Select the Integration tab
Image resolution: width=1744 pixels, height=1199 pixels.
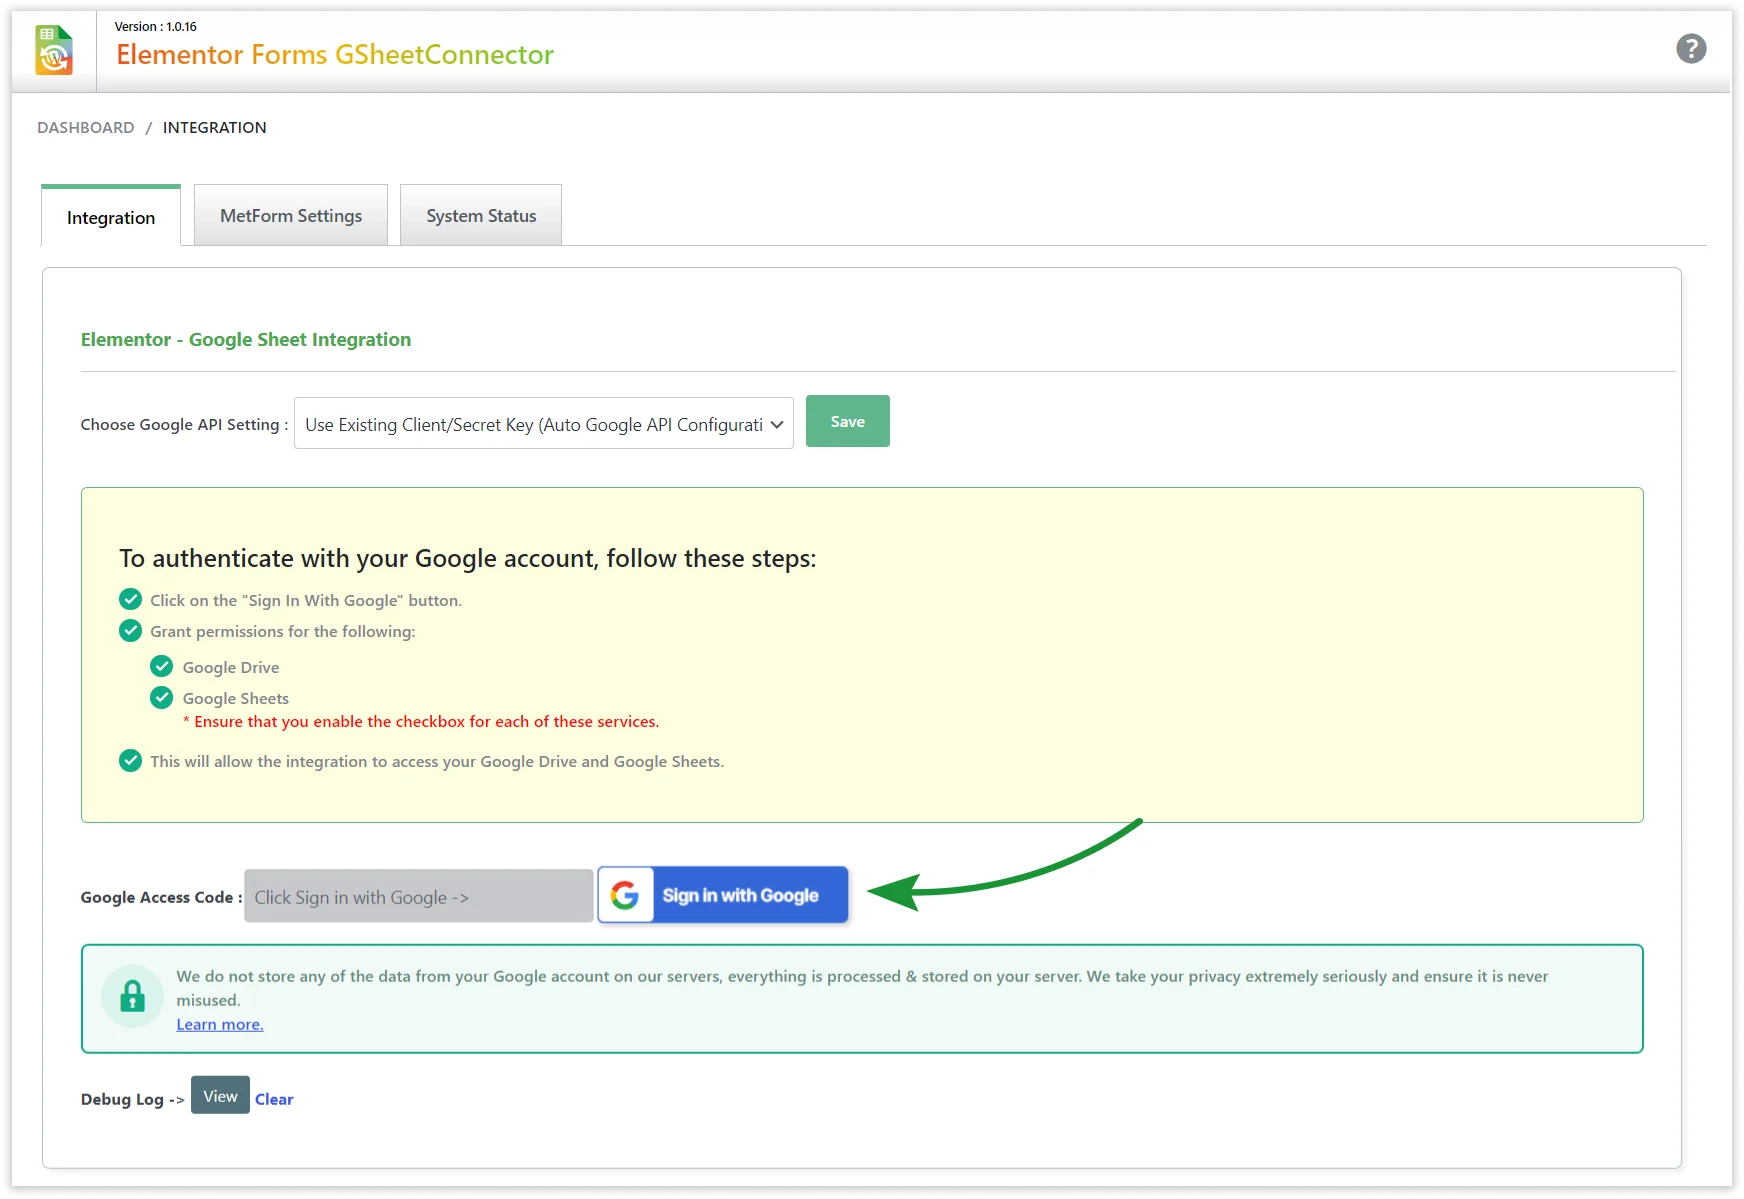coord(111,217)
